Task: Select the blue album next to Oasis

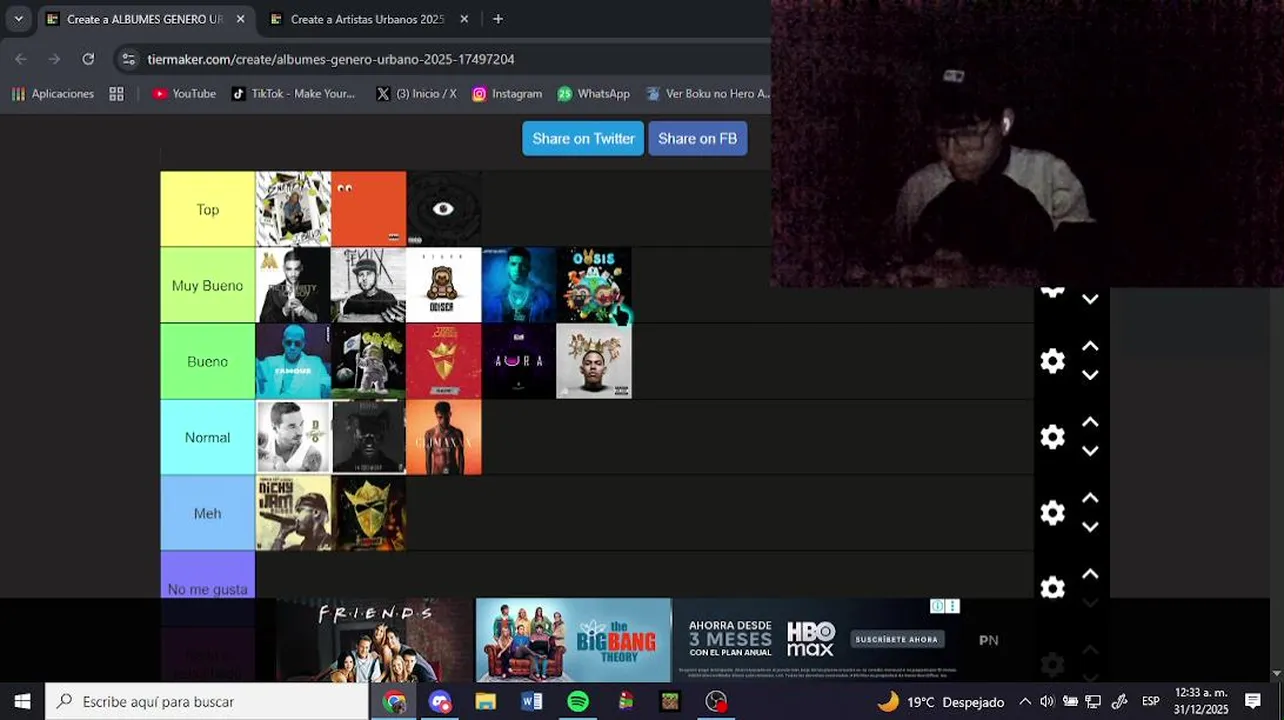Action: 519,285
